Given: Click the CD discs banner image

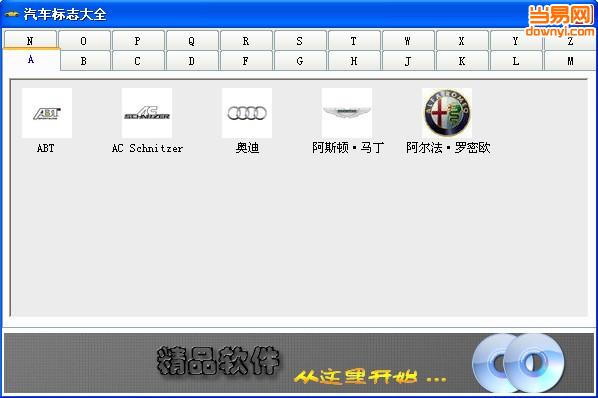Looking at the screenshot, I should 518,363.
